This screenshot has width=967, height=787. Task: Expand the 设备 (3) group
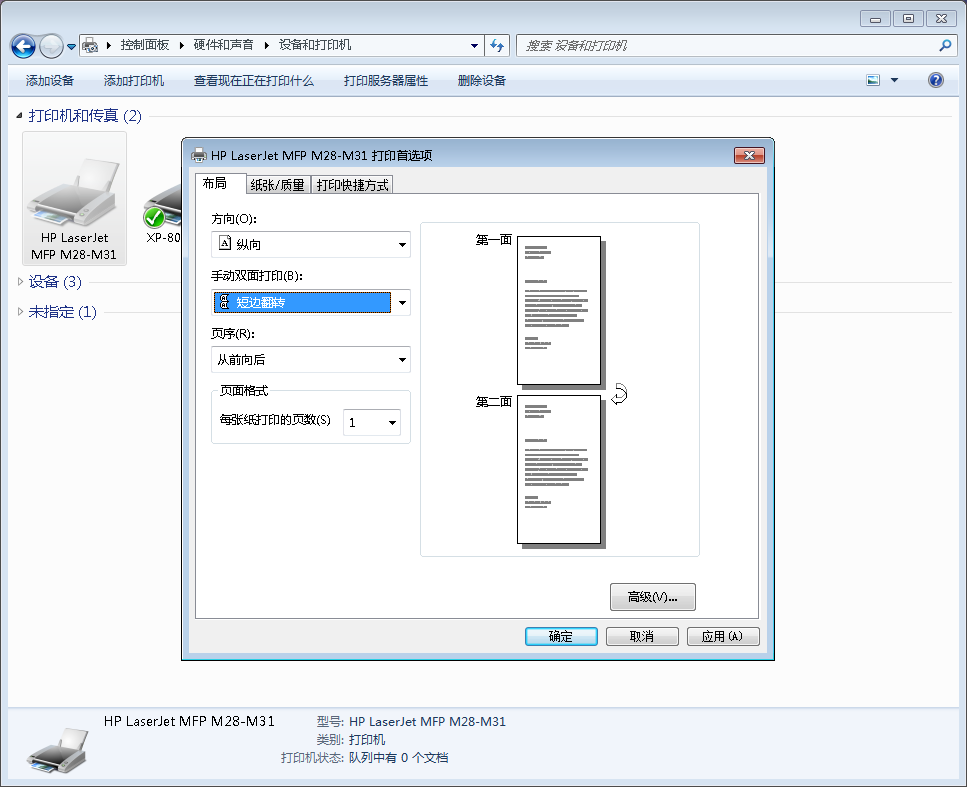pos(20,282)
